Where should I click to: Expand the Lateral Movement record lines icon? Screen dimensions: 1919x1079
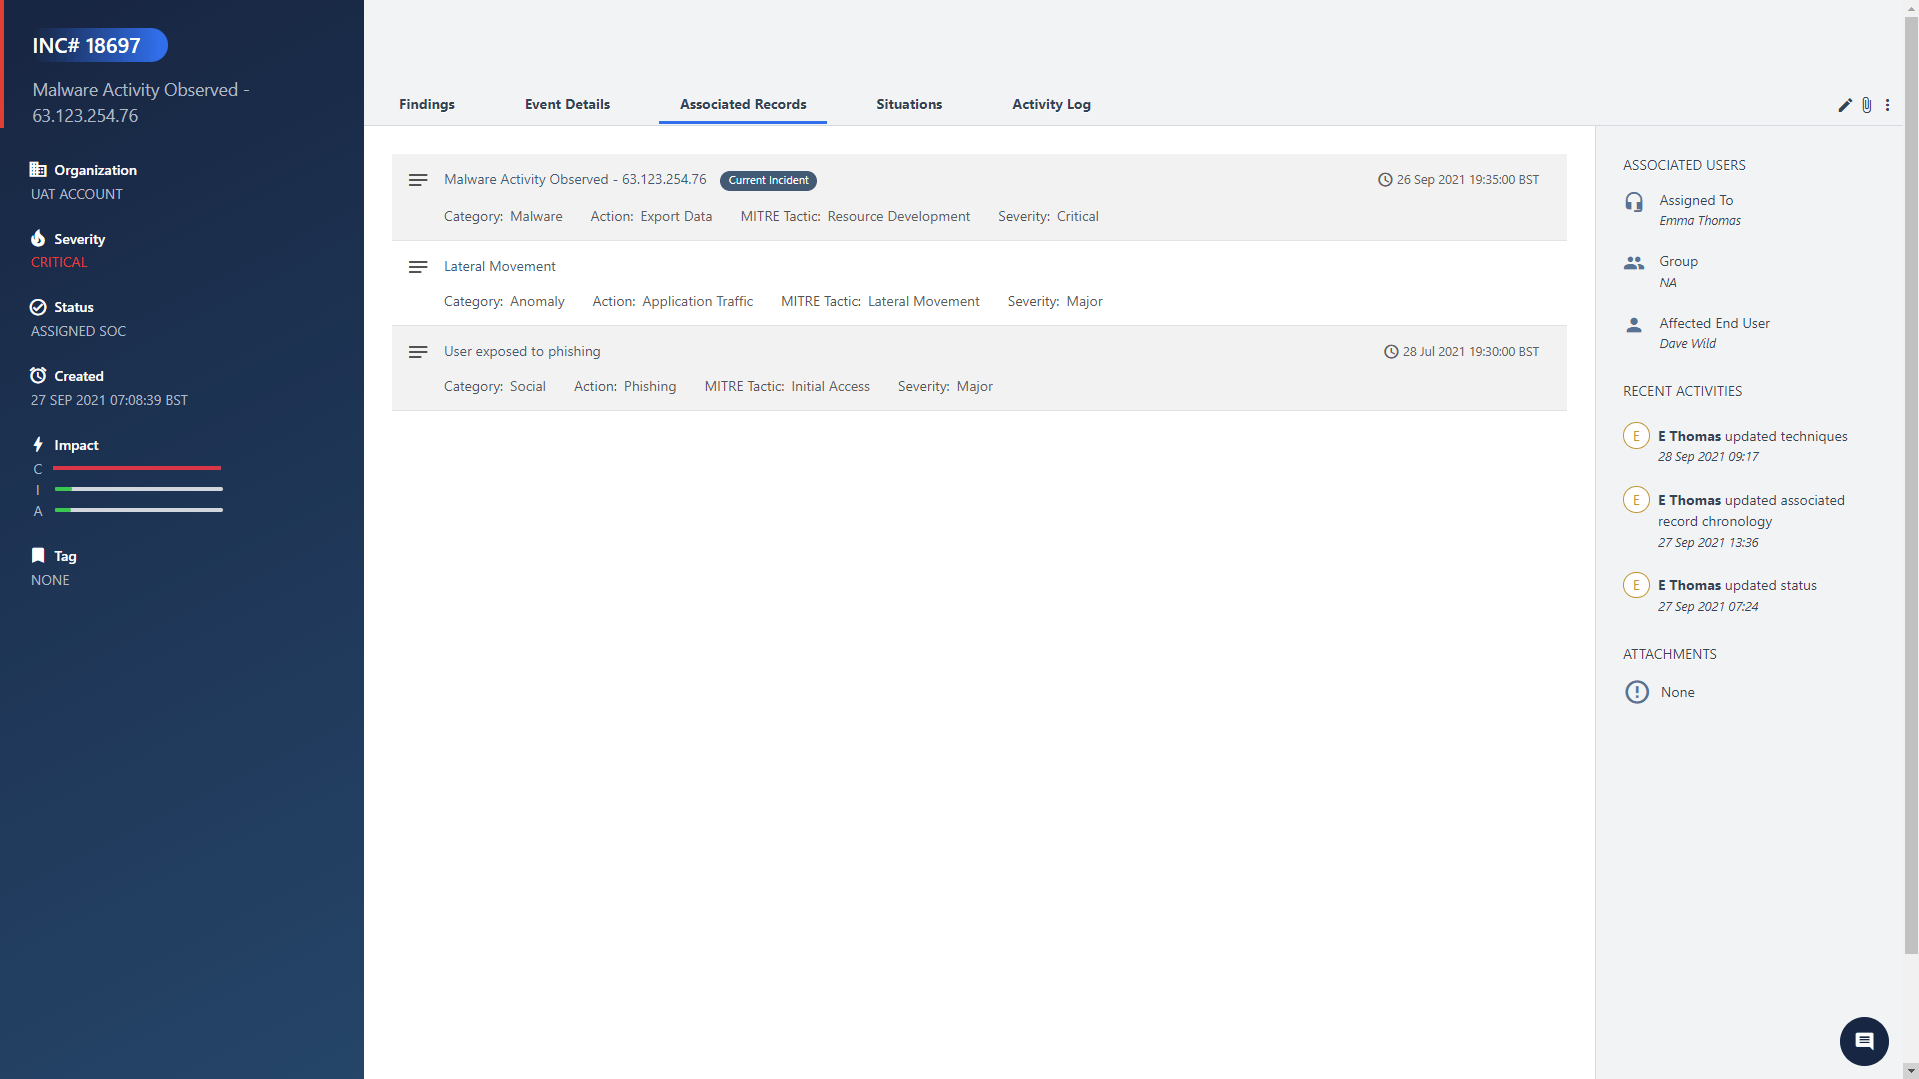point(418,267)
